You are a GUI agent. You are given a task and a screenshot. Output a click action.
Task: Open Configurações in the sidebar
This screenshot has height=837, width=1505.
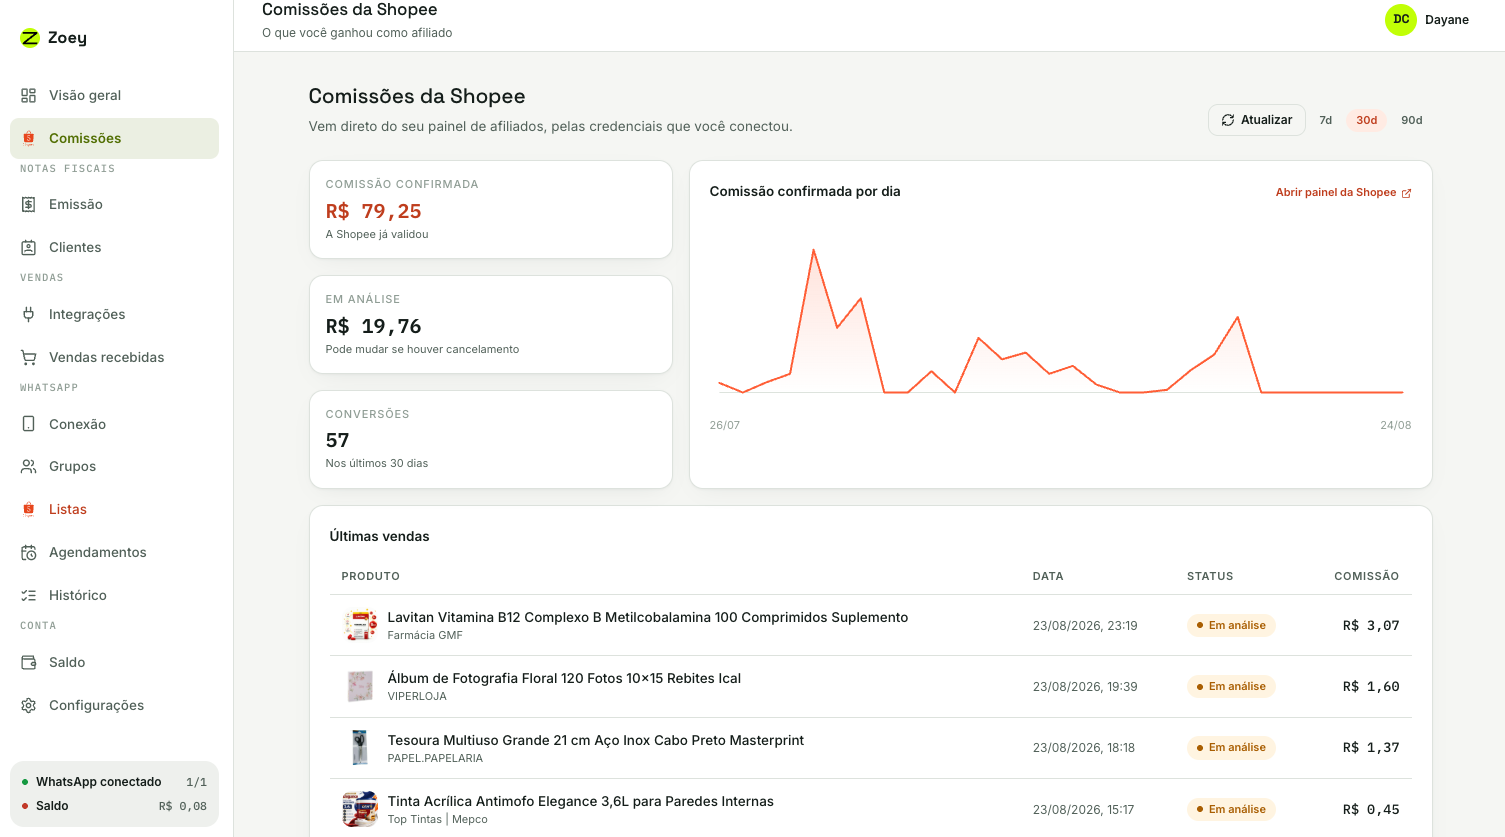pyautogui.click(x=114, y=706)
